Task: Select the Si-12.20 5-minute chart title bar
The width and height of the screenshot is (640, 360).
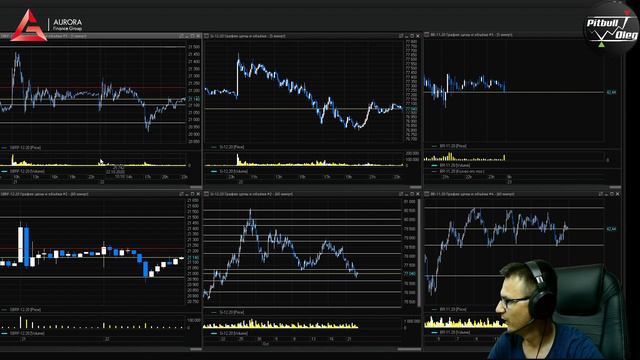Action: pos(312,36)
